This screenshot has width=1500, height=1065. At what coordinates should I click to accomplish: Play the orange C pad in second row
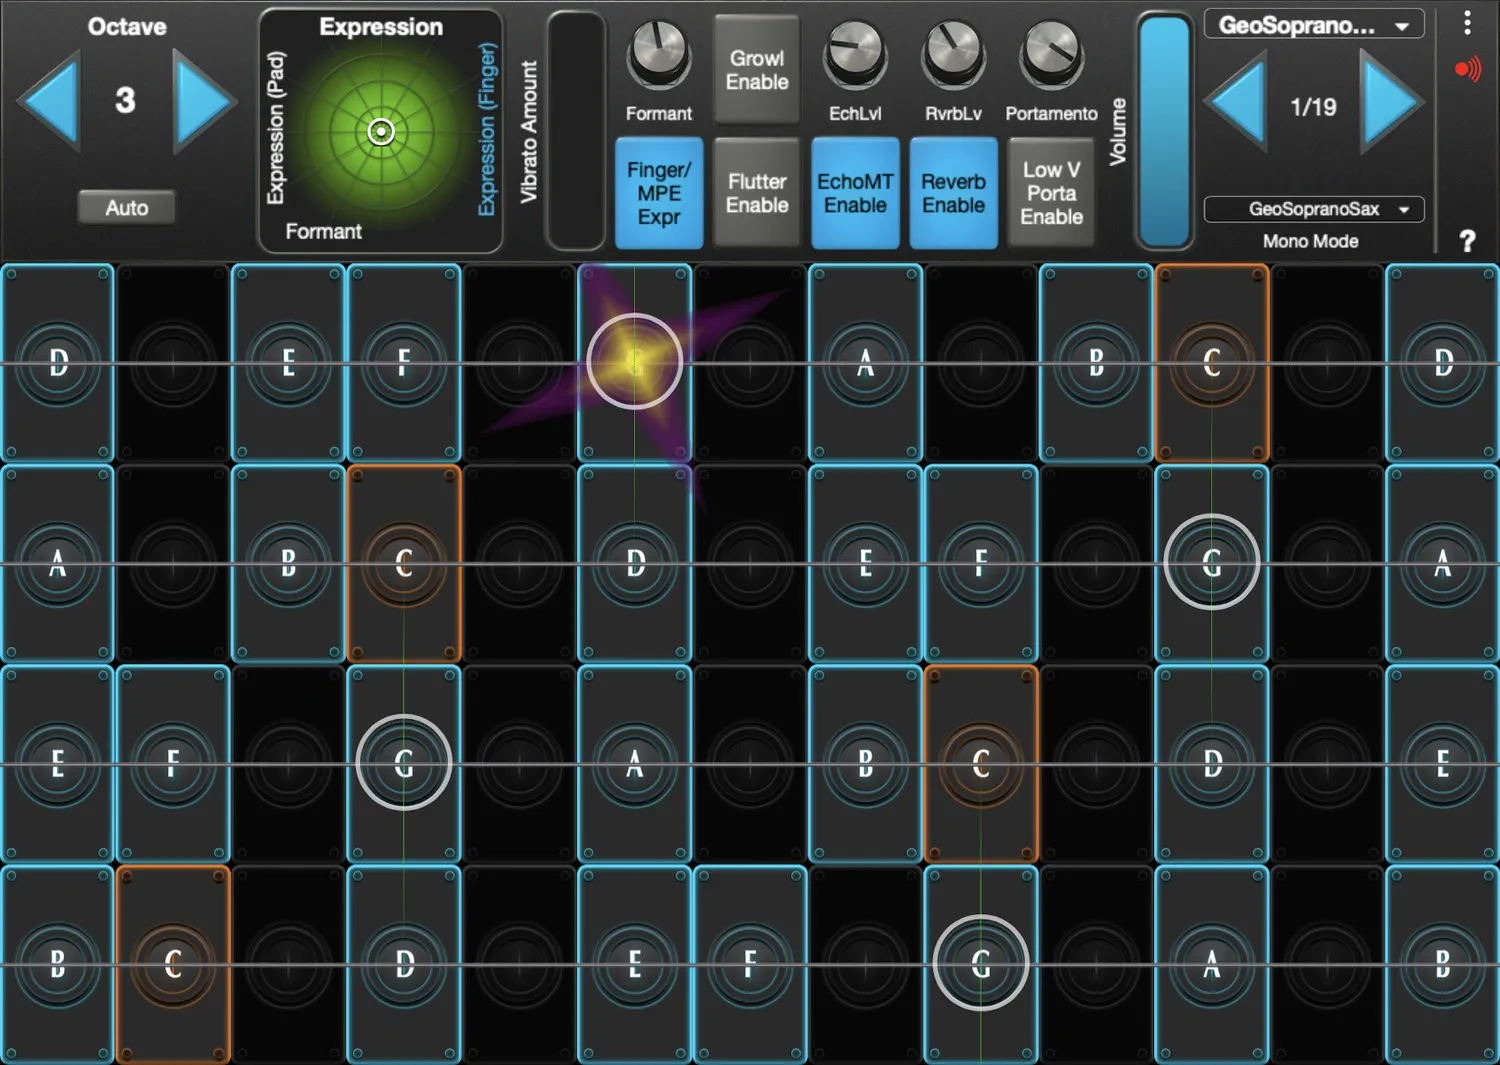404,562
